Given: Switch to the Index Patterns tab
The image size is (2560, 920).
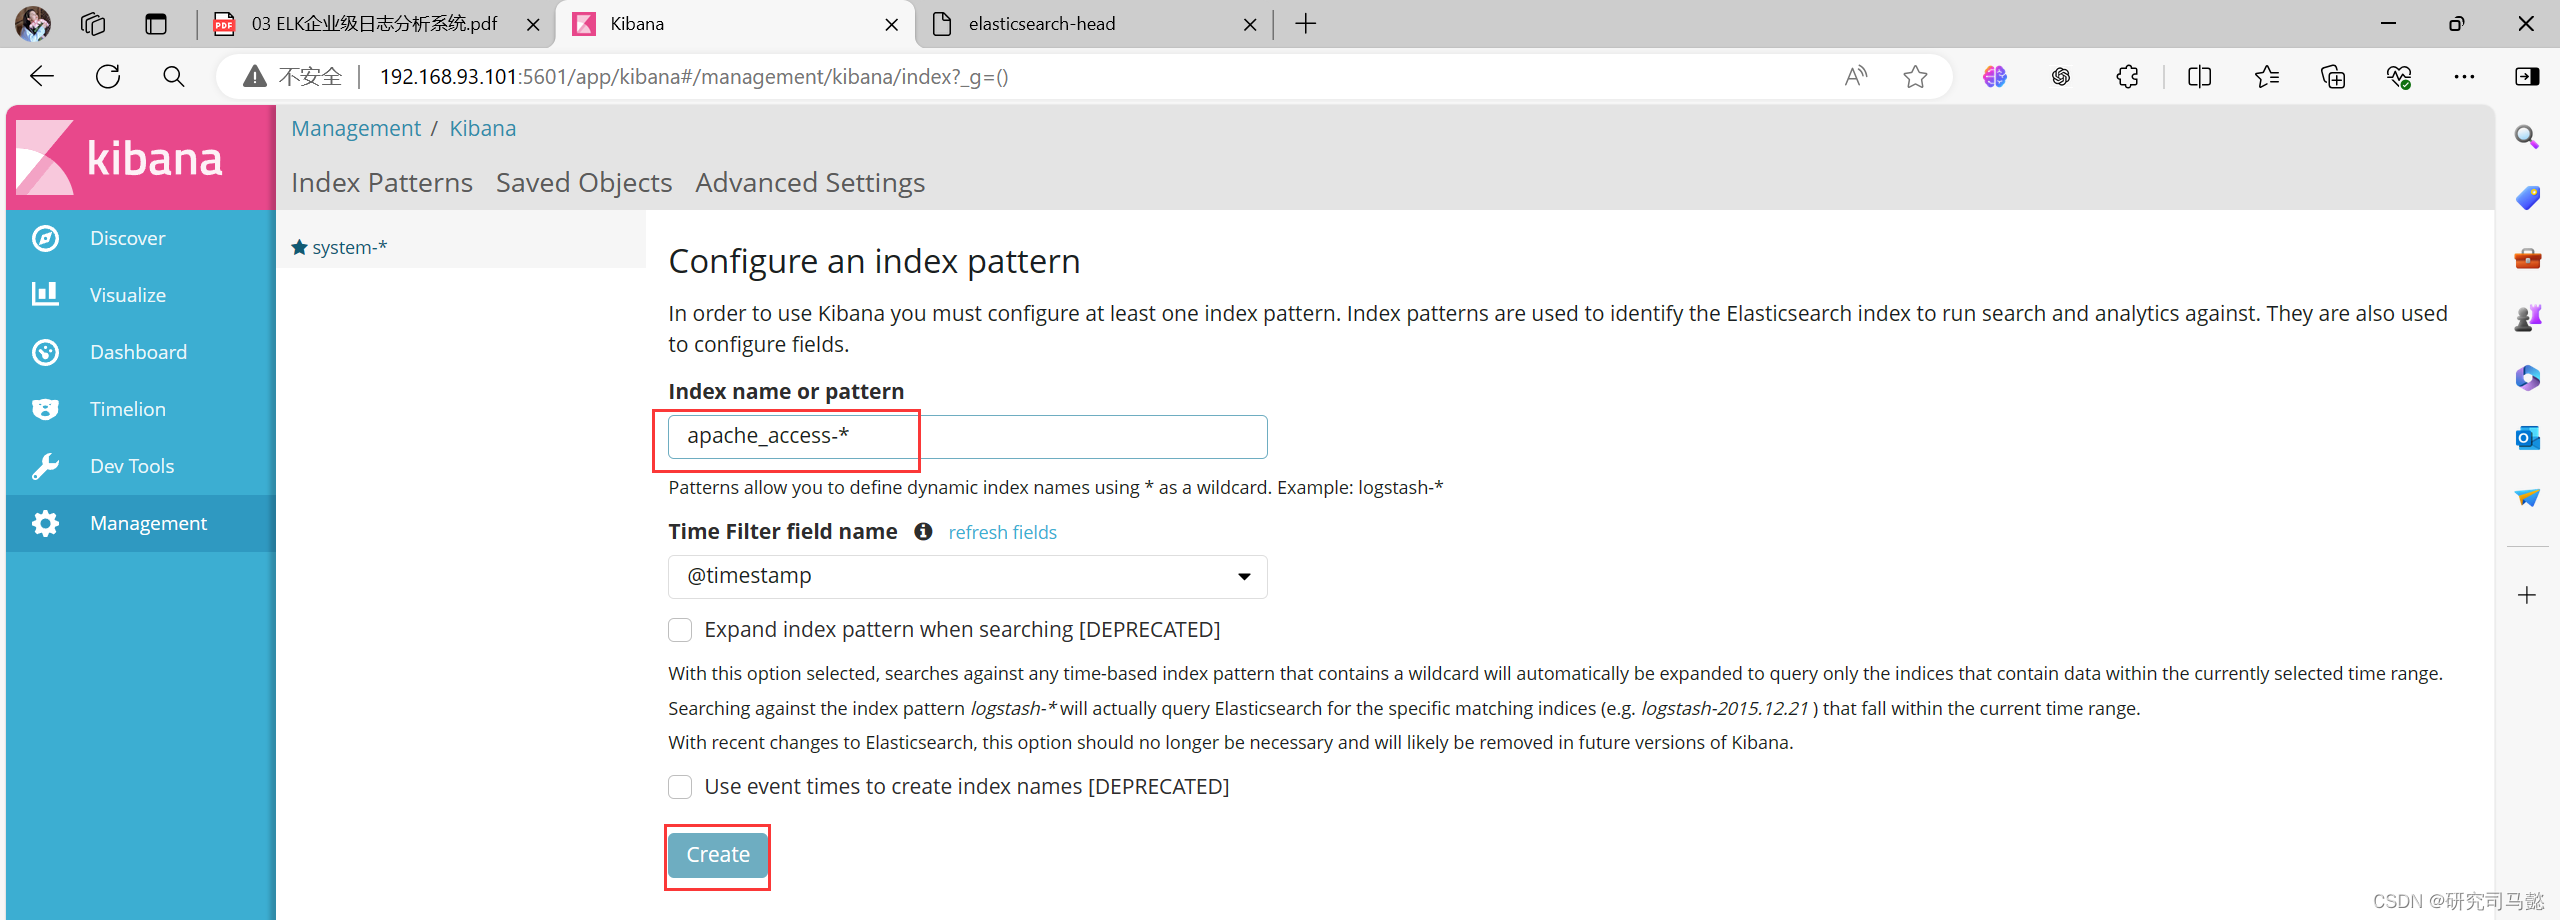Looking at the screenshot, I should click(x=382, y=183).
